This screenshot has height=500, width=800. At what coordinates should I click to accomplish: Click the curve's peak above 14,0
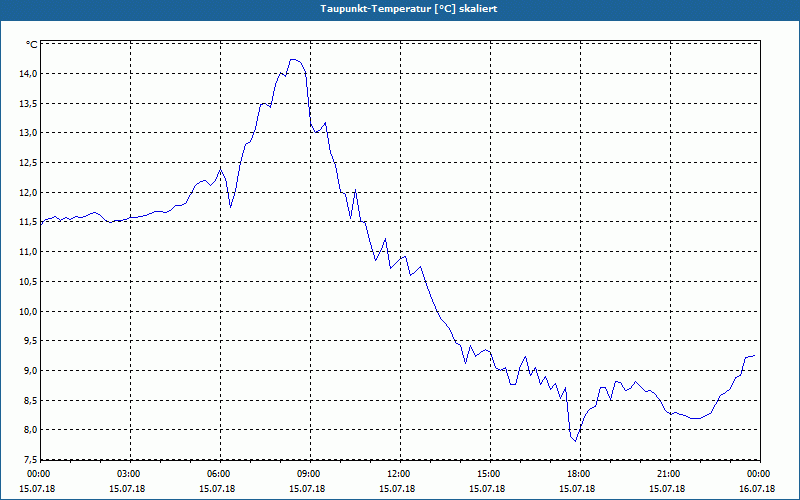[x=293, y=60]
